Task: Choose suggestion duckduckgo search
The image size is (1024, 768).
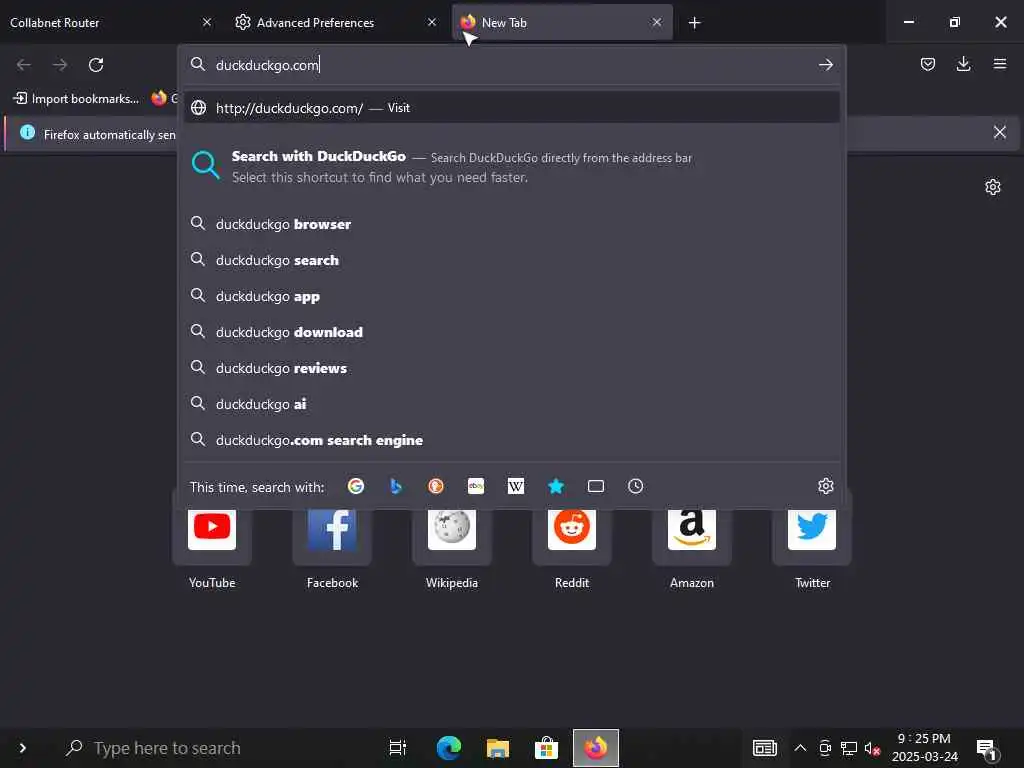Action: coord(512,260)
